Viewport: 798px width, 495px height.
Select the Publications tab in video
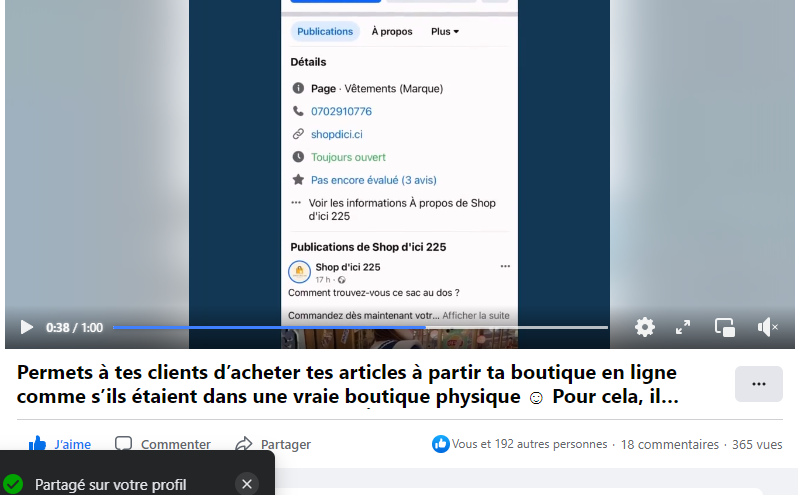click(325, 31)
